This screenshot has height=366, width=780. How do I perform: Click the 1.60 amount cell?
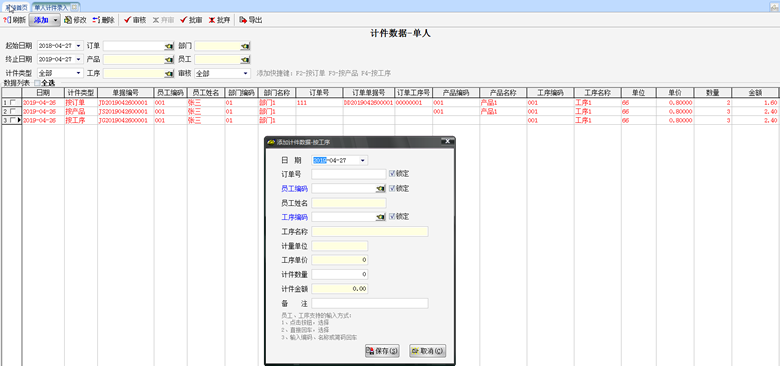pyautogui.click(x=755, y=102)
